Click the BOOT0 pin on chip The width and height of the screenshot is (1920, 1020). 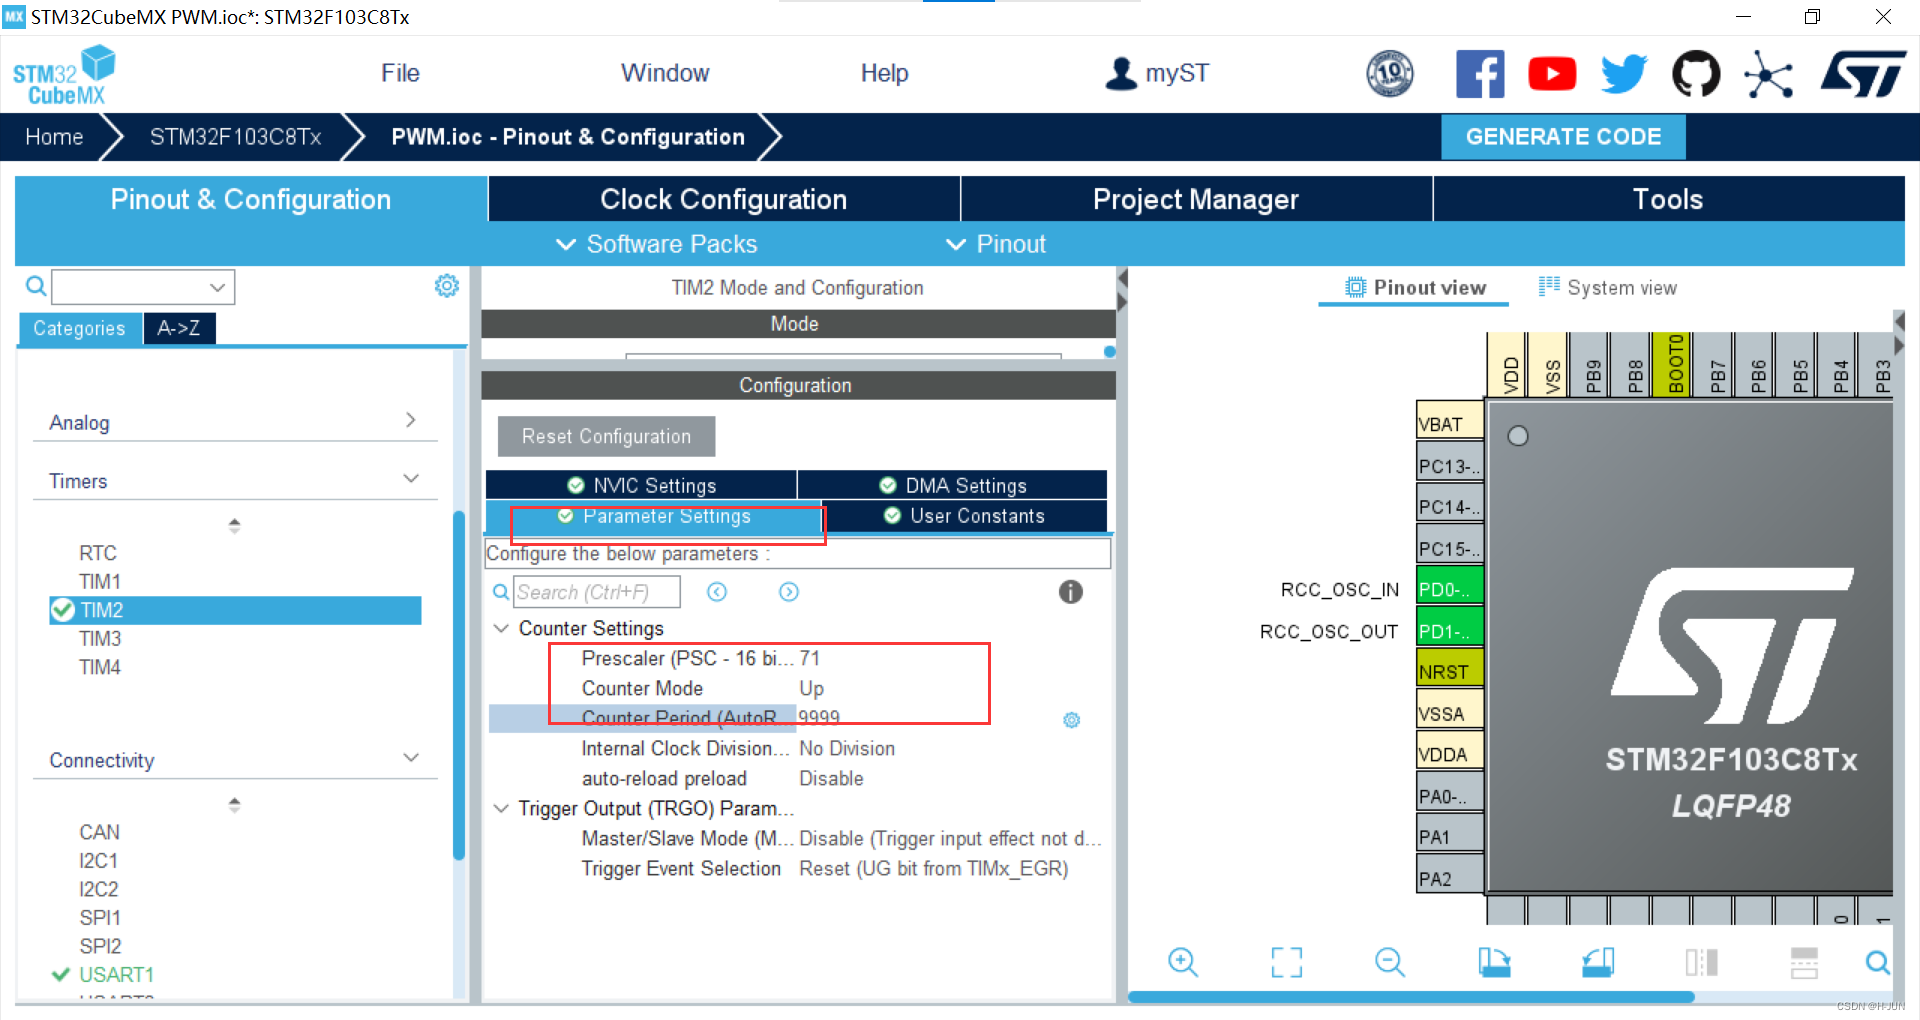pyautogui.click(x=1675, y=364)
